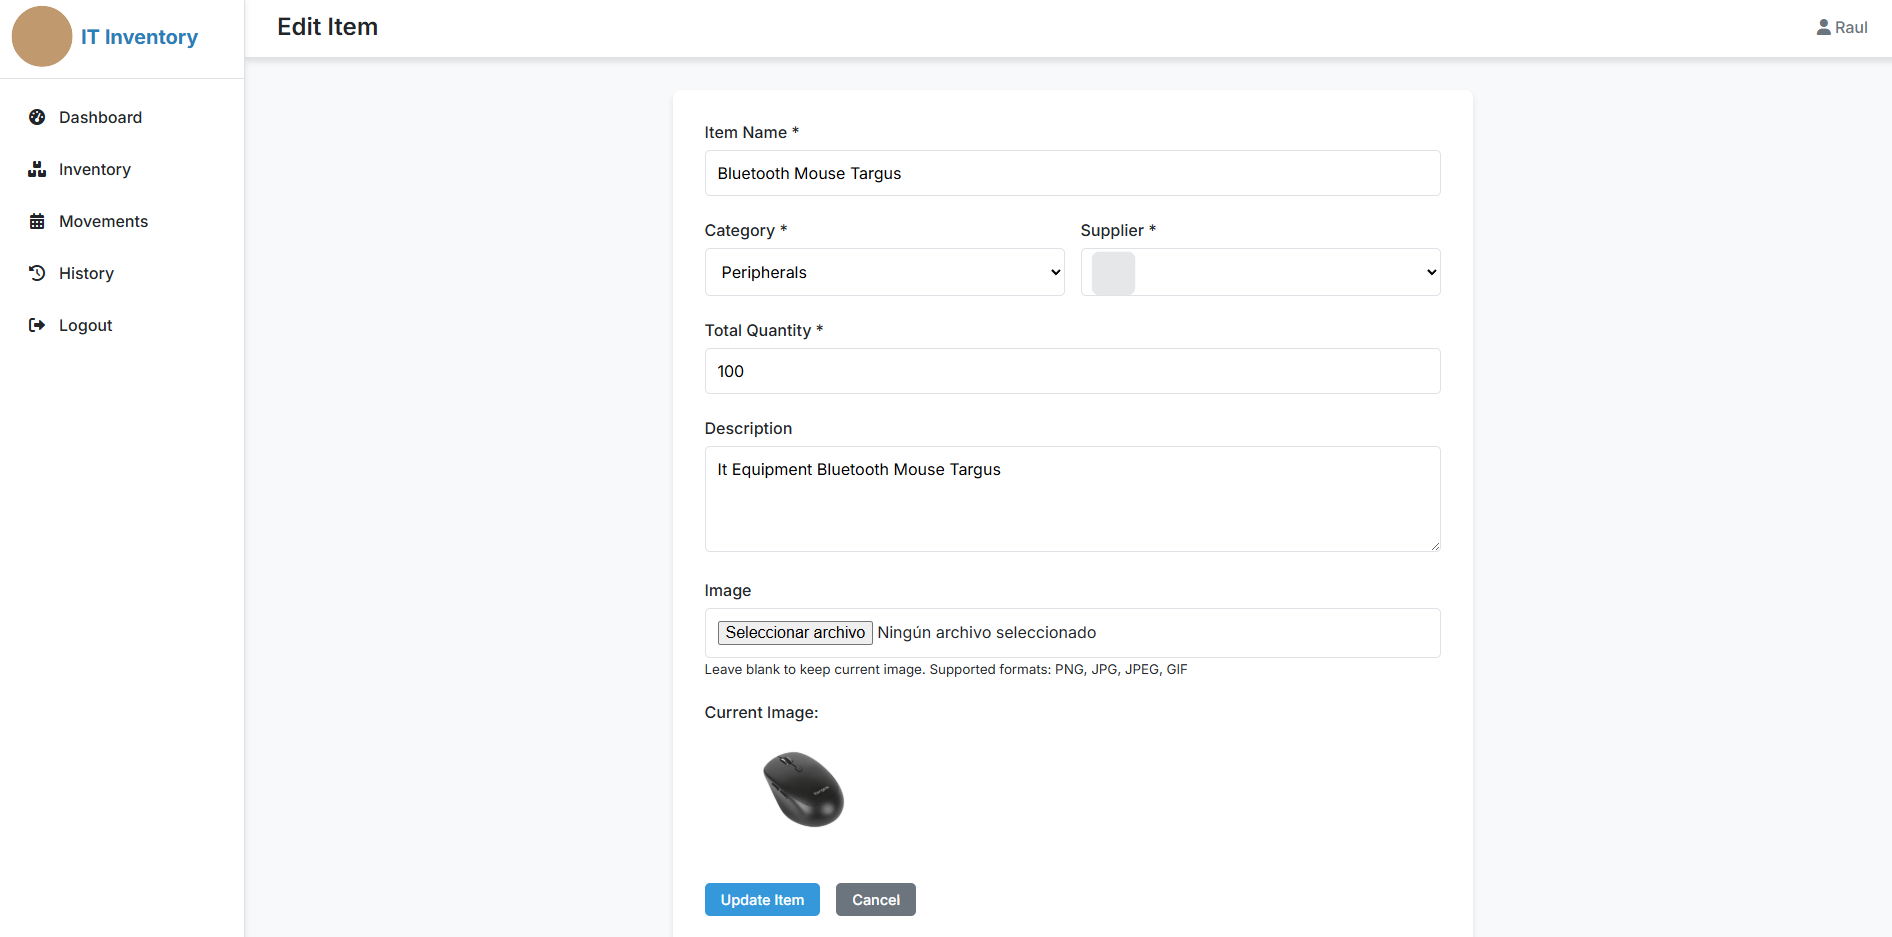
Task: Click the current mouse image thumbnail
Action: click(804, 789)
